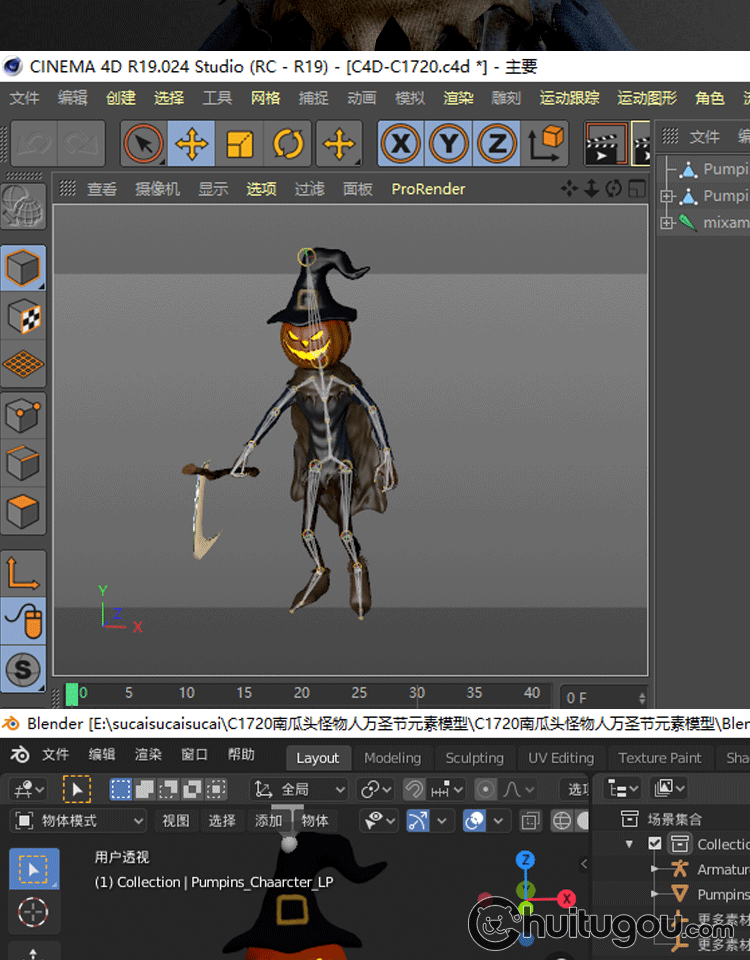Open the 渲染 menu in Cinema 4D
The height and width of the screenshot is (960, 750).
point(458,98)
